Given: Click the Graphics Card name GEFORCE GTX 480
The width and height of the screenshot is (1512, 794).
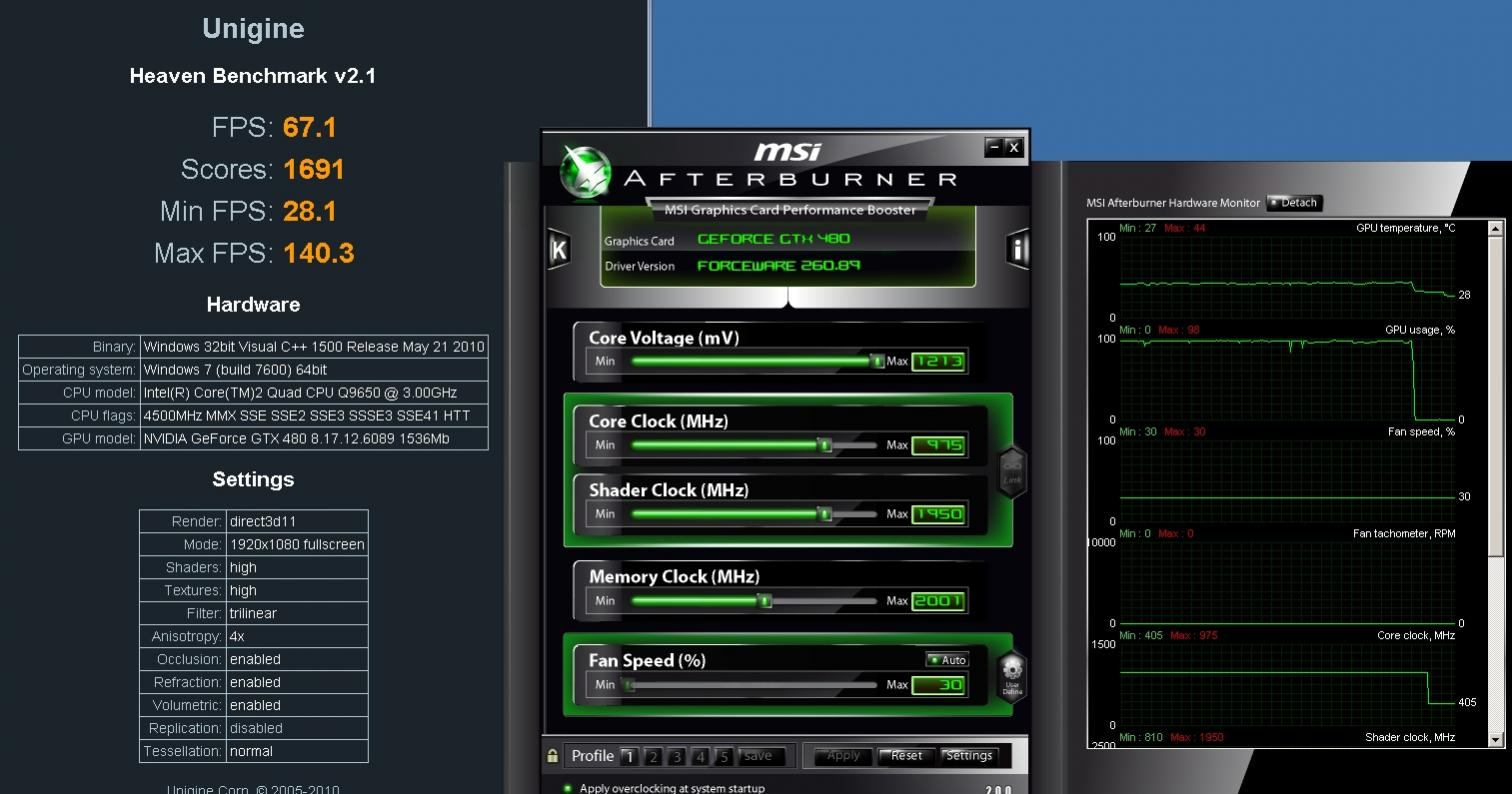Looking at the screenshot, I should pos(773,239).
